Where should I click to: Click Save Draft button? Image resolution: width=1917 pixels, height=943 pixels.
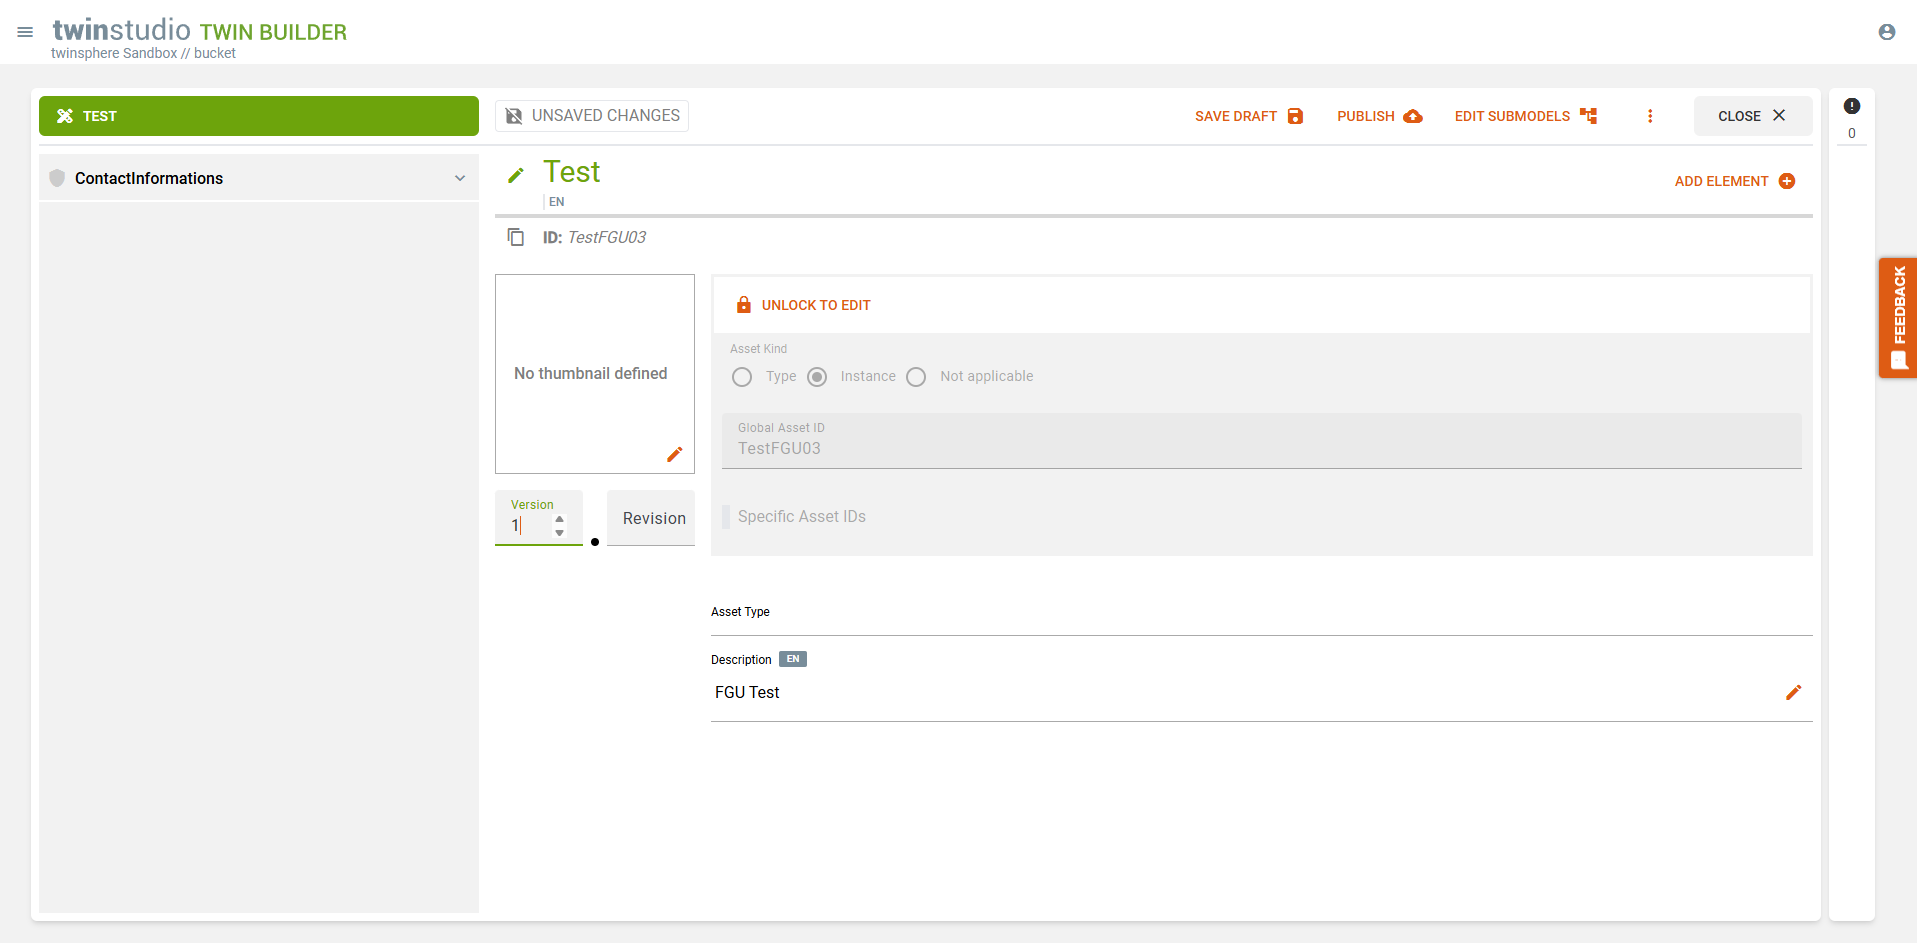click(1248, 116)
